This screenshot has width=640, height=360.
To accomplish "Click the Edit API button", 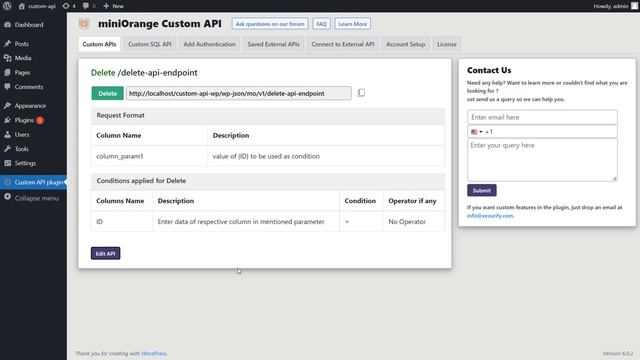I will click(105, 253).
